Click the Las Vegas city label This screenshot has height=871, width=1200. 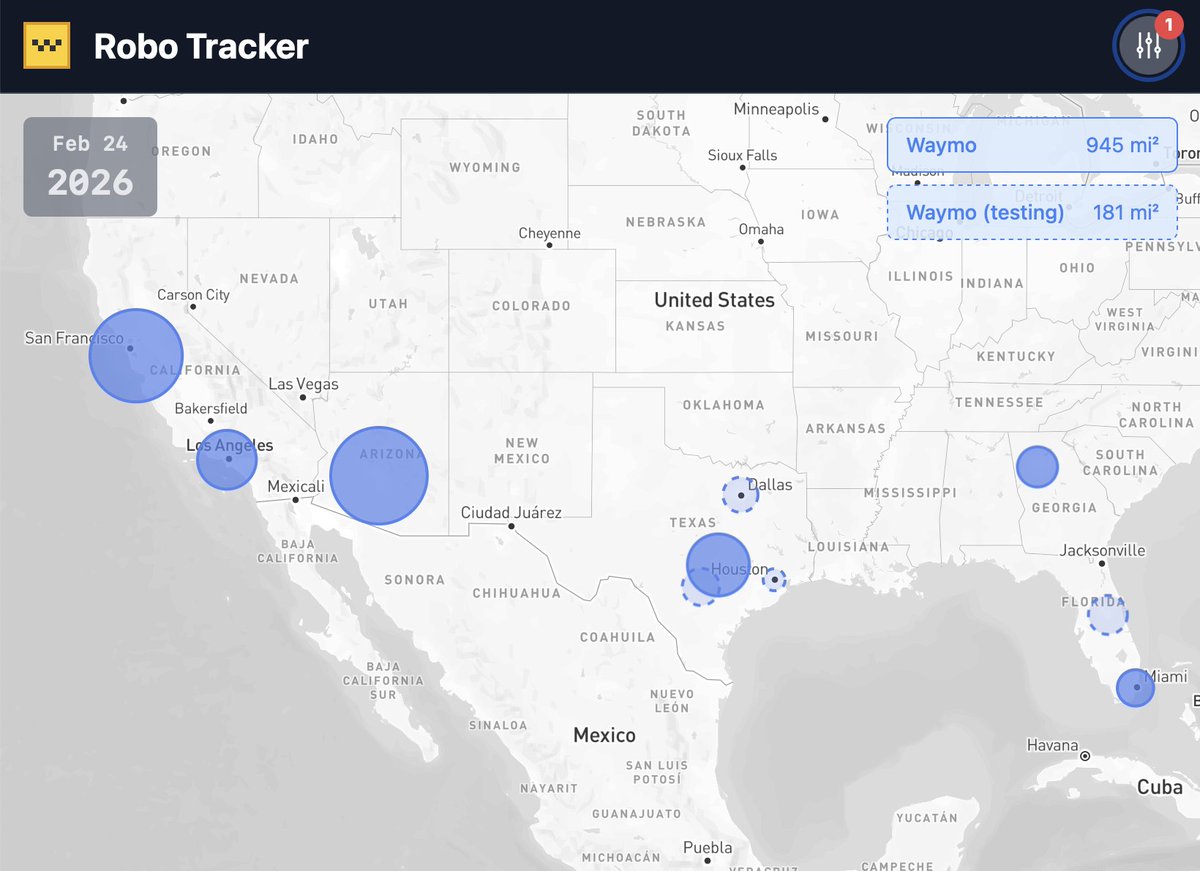pos(303,384)
